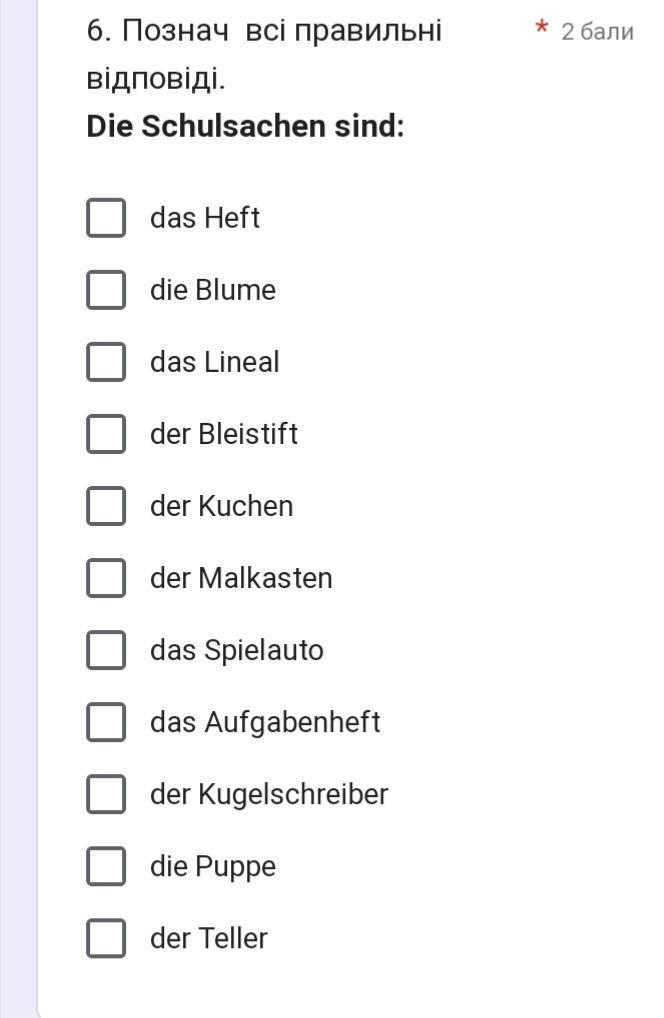The width and height of the screenshot is (664, 1018).
Task: Tick the 'die Blume' checkbox
Action: (106, 290)
